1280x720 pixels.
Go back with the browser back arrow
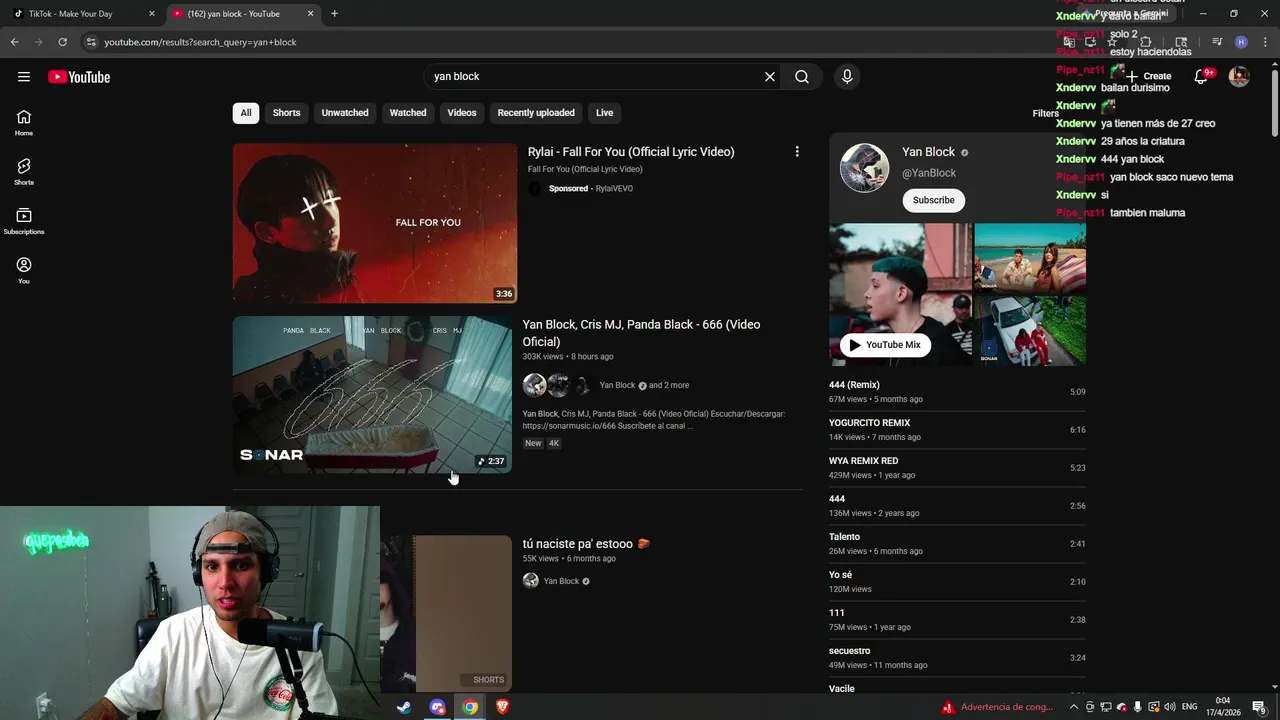(x=14, y=42)
